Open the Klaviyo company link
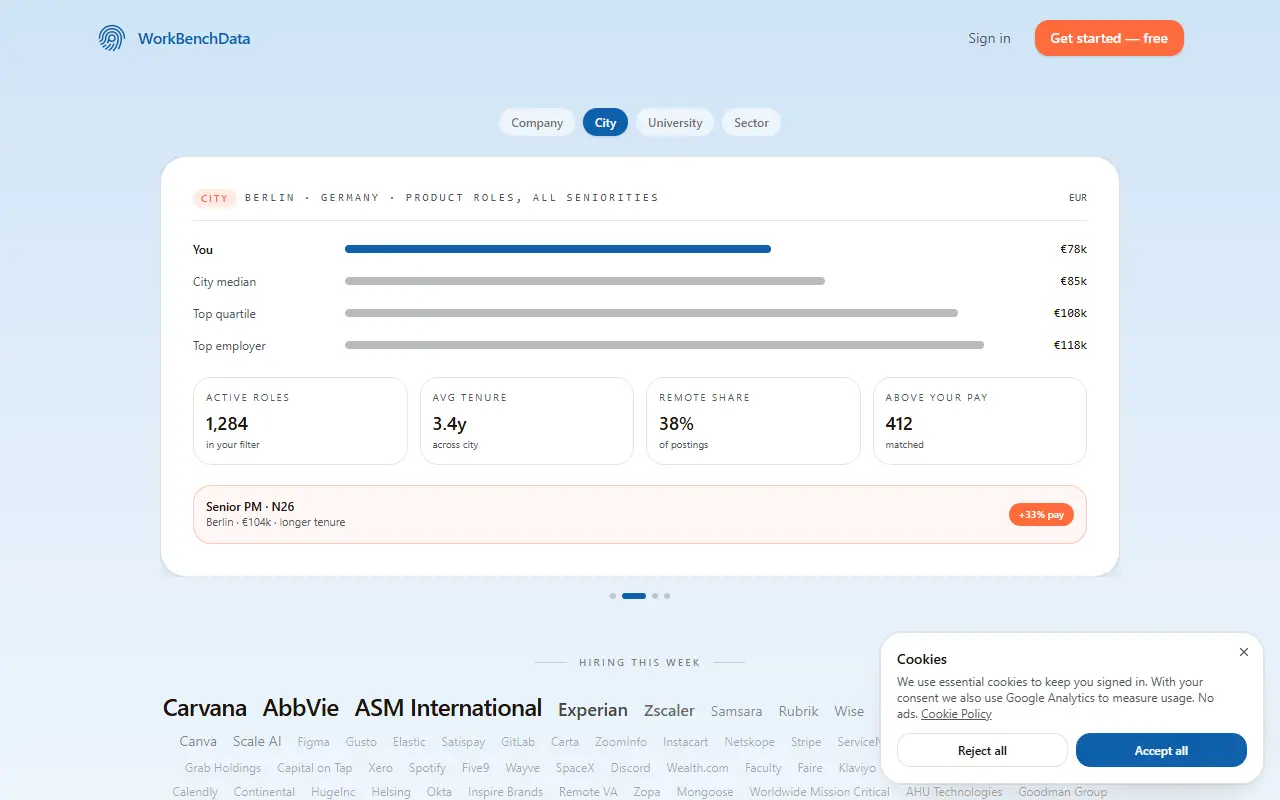The width and height of the screenshot is (1280, 800). (x=857, y=768)
